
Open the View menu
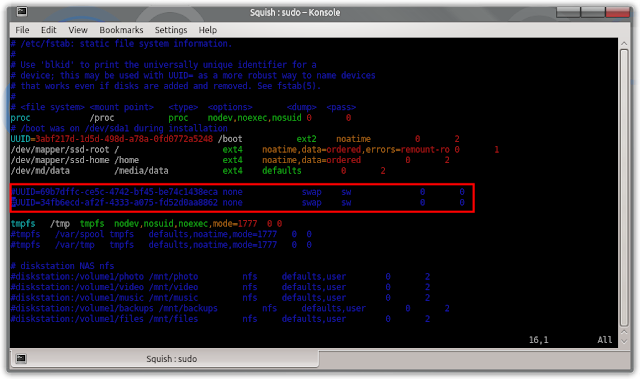(78, 30)
